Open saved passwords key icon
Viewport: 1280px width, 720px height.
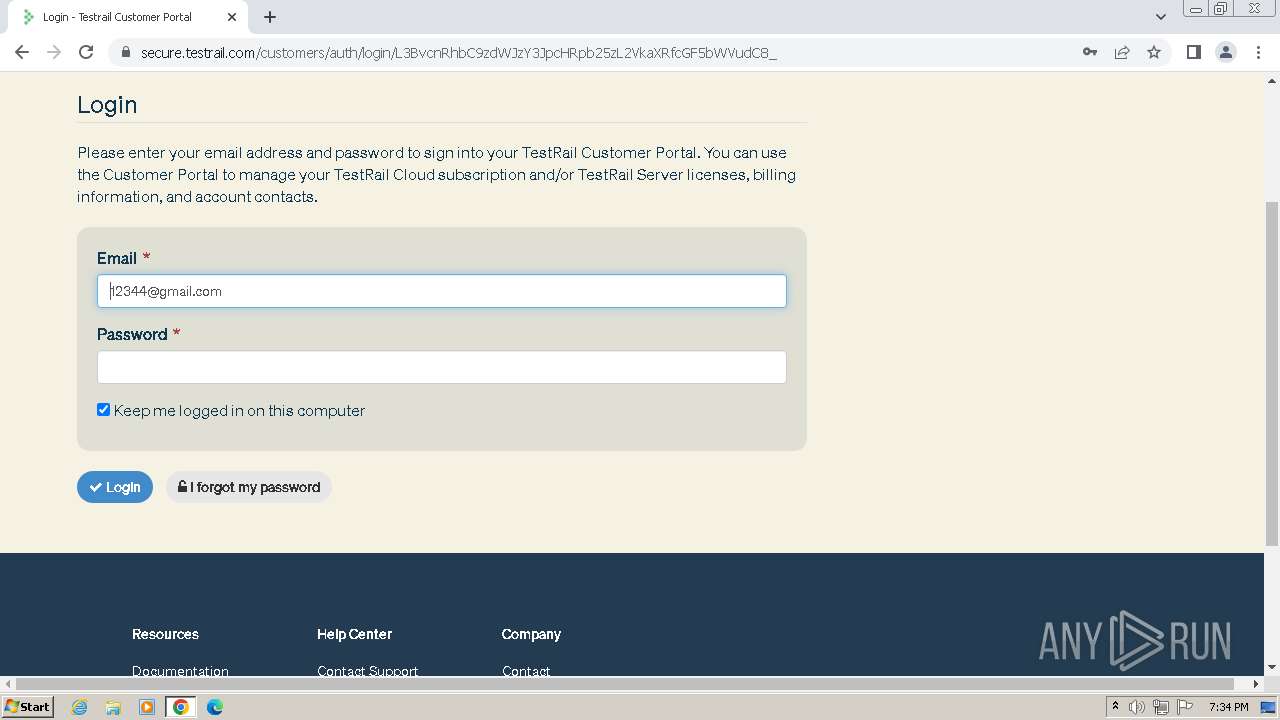1090,52
